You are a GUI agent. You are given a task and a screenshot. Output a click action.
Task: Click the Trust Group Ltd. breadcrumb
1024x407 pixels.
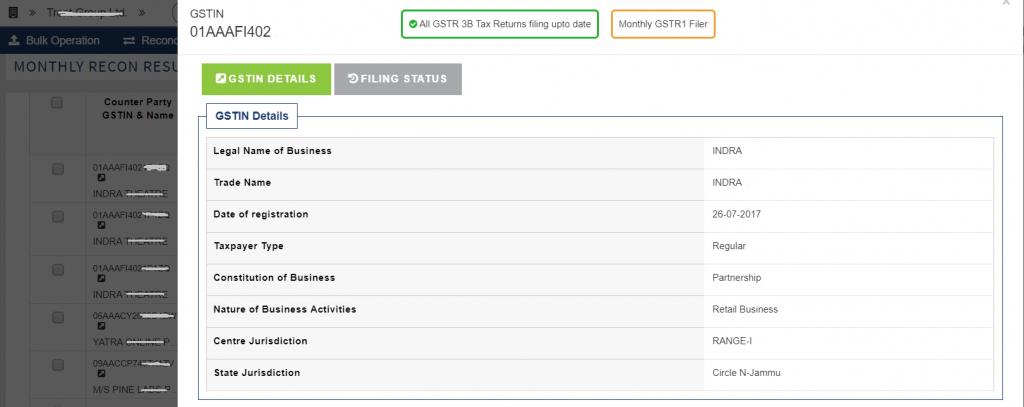(87, 12)
